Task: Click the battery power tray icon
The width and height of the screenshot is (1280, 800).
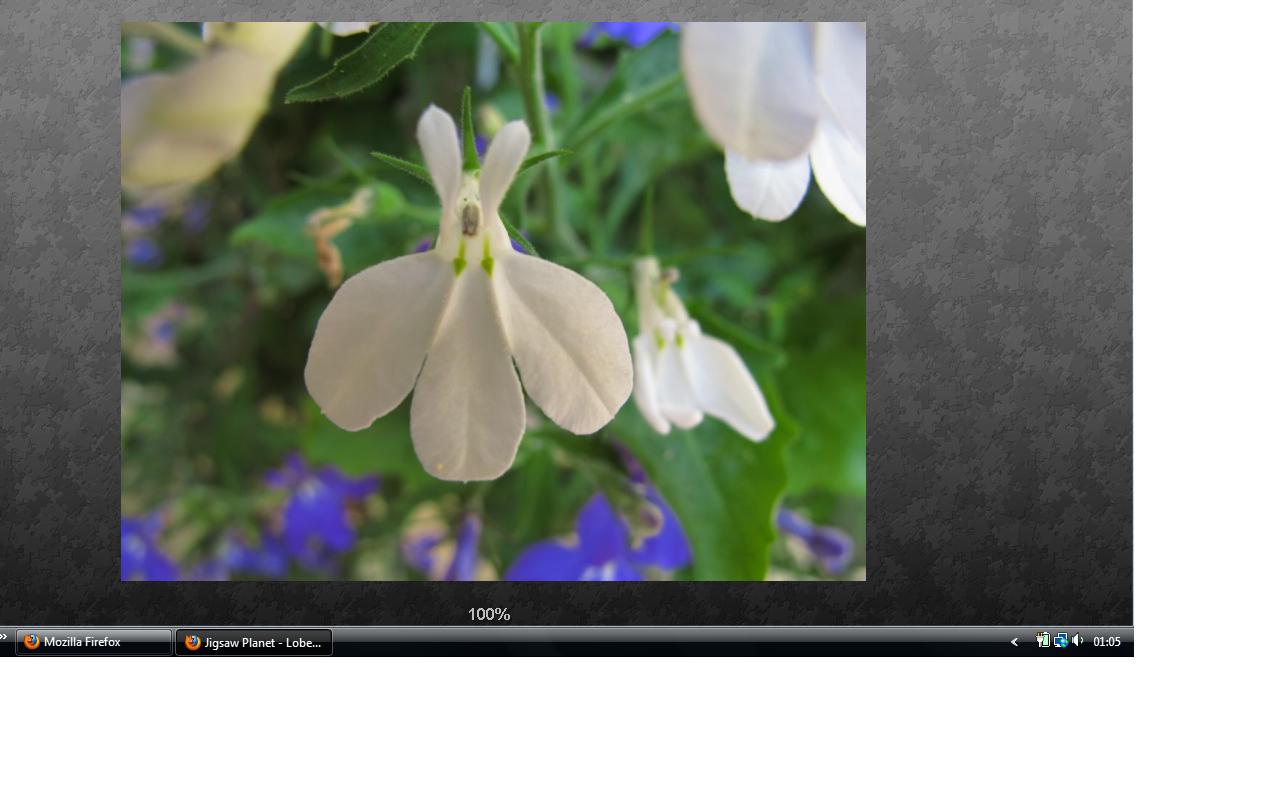Action: click(1043, 641)
